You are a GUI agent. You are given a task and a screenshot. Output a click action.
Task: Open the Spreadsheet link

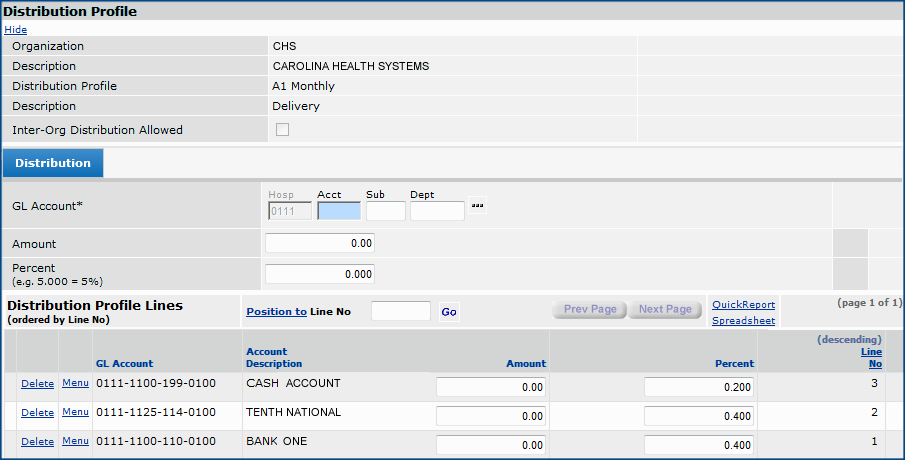[x=743, y=321]
